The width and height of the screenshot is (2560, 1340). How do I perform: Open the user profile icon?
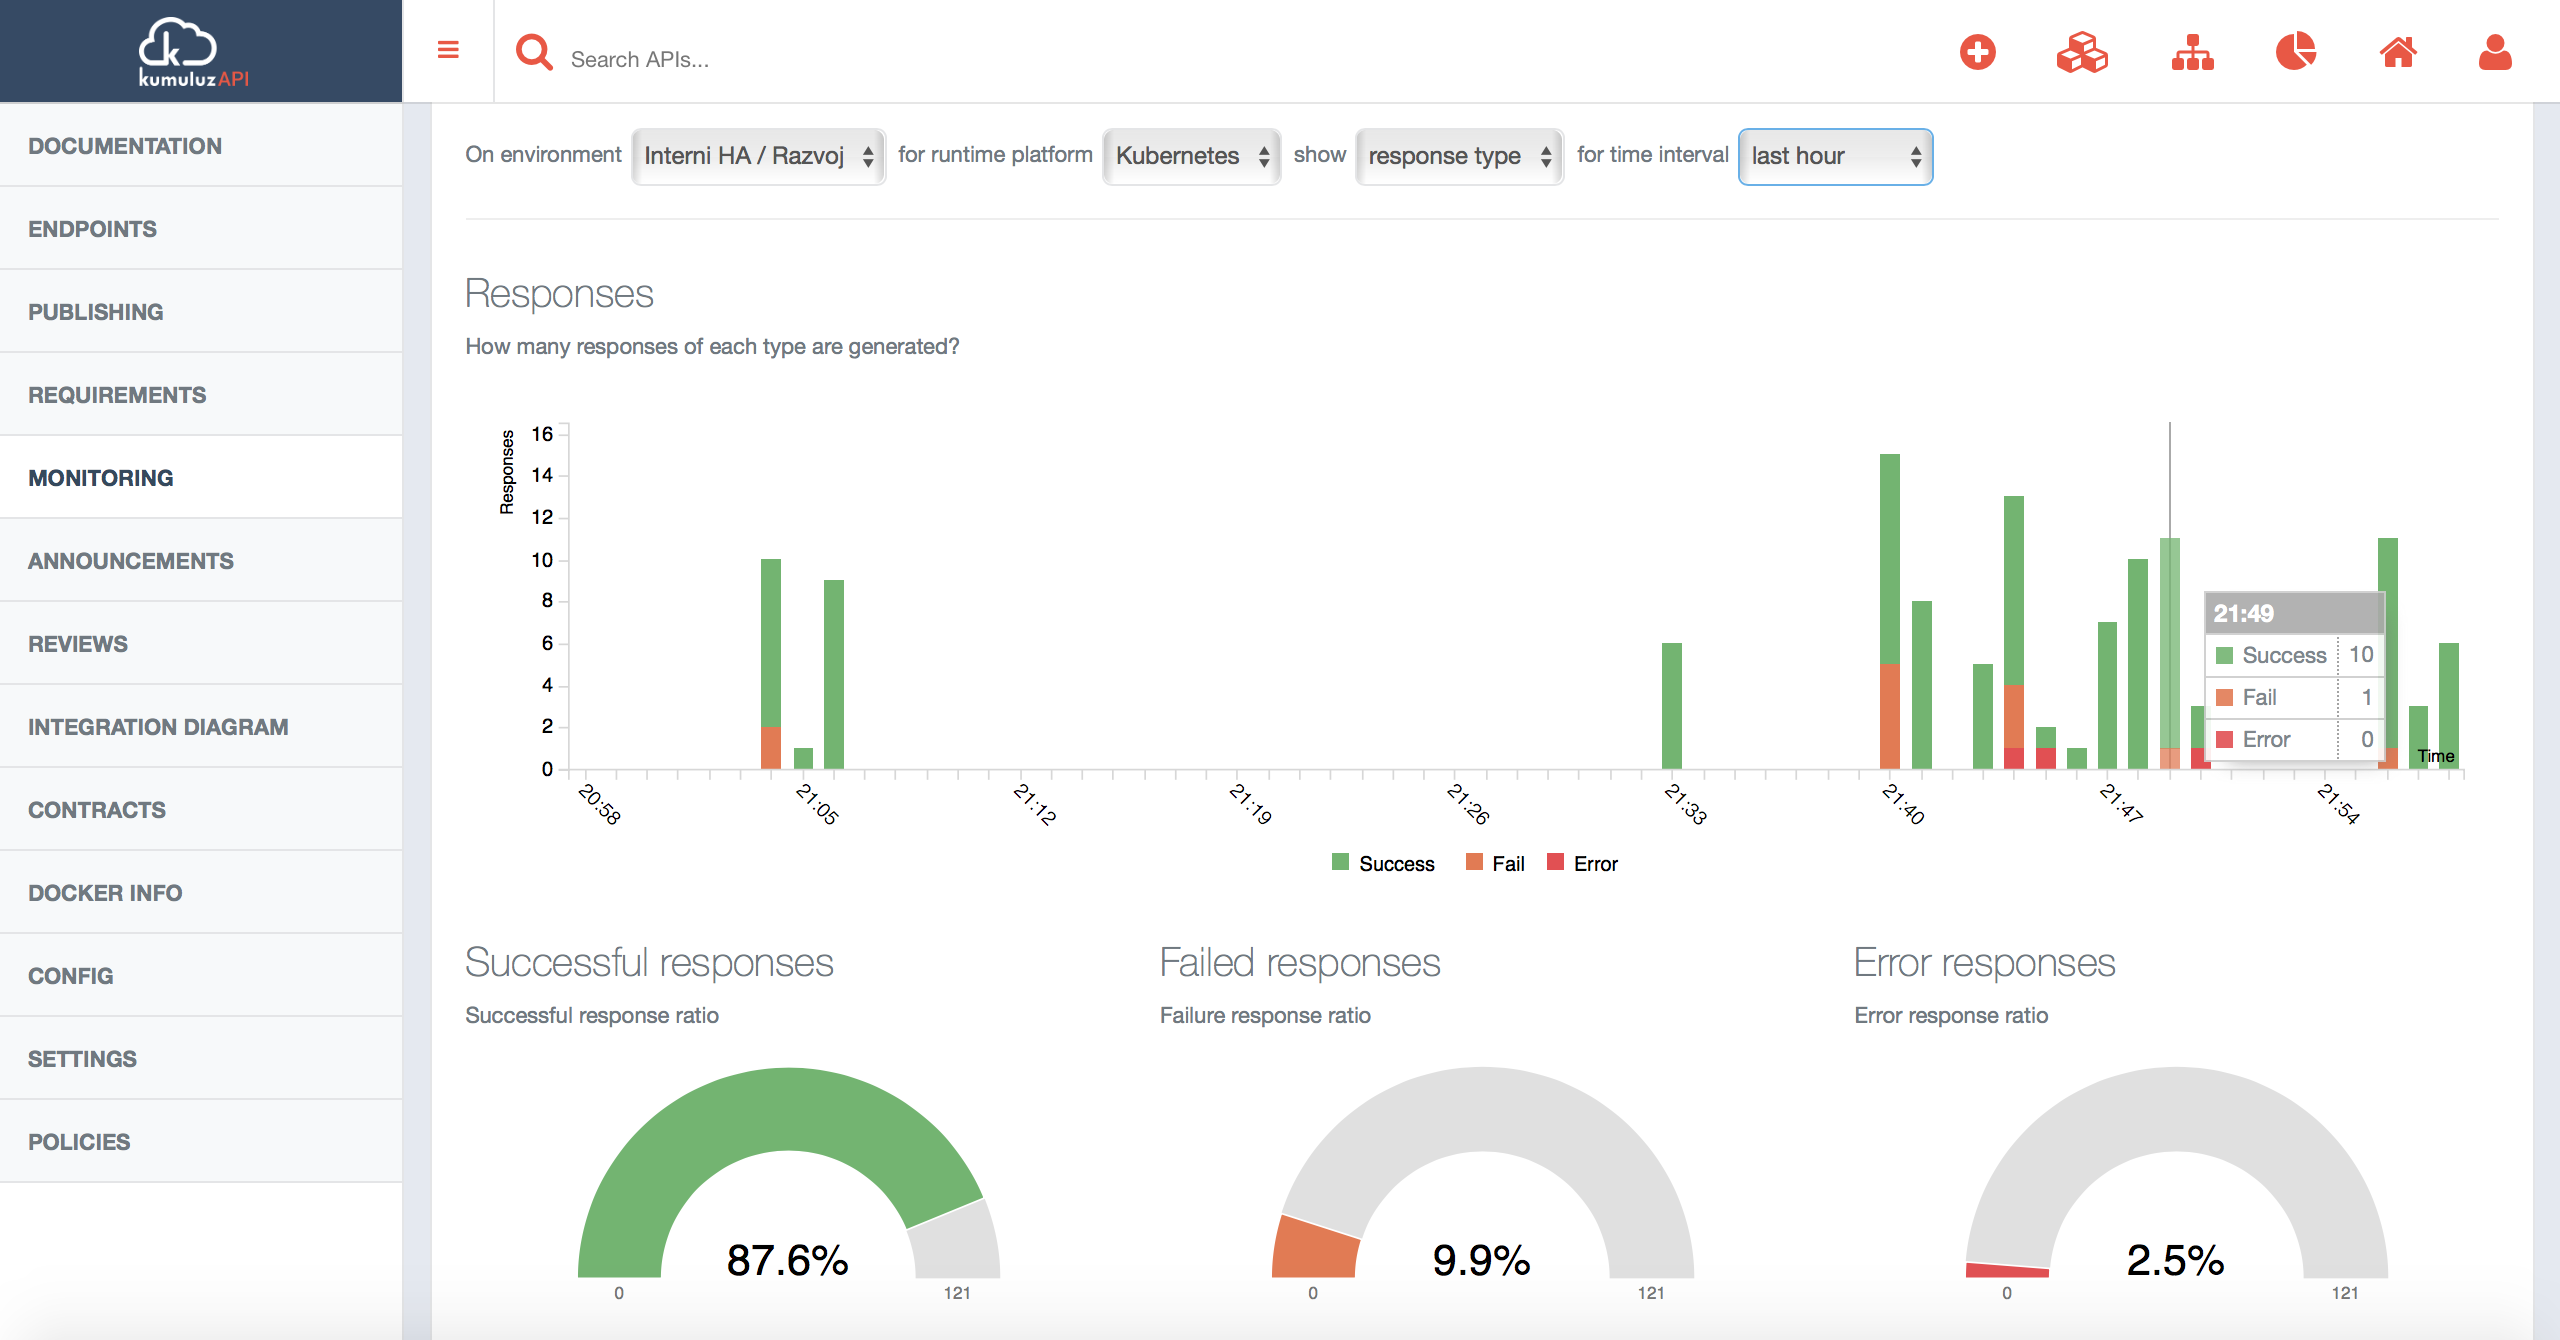(x=2495, y=54)
